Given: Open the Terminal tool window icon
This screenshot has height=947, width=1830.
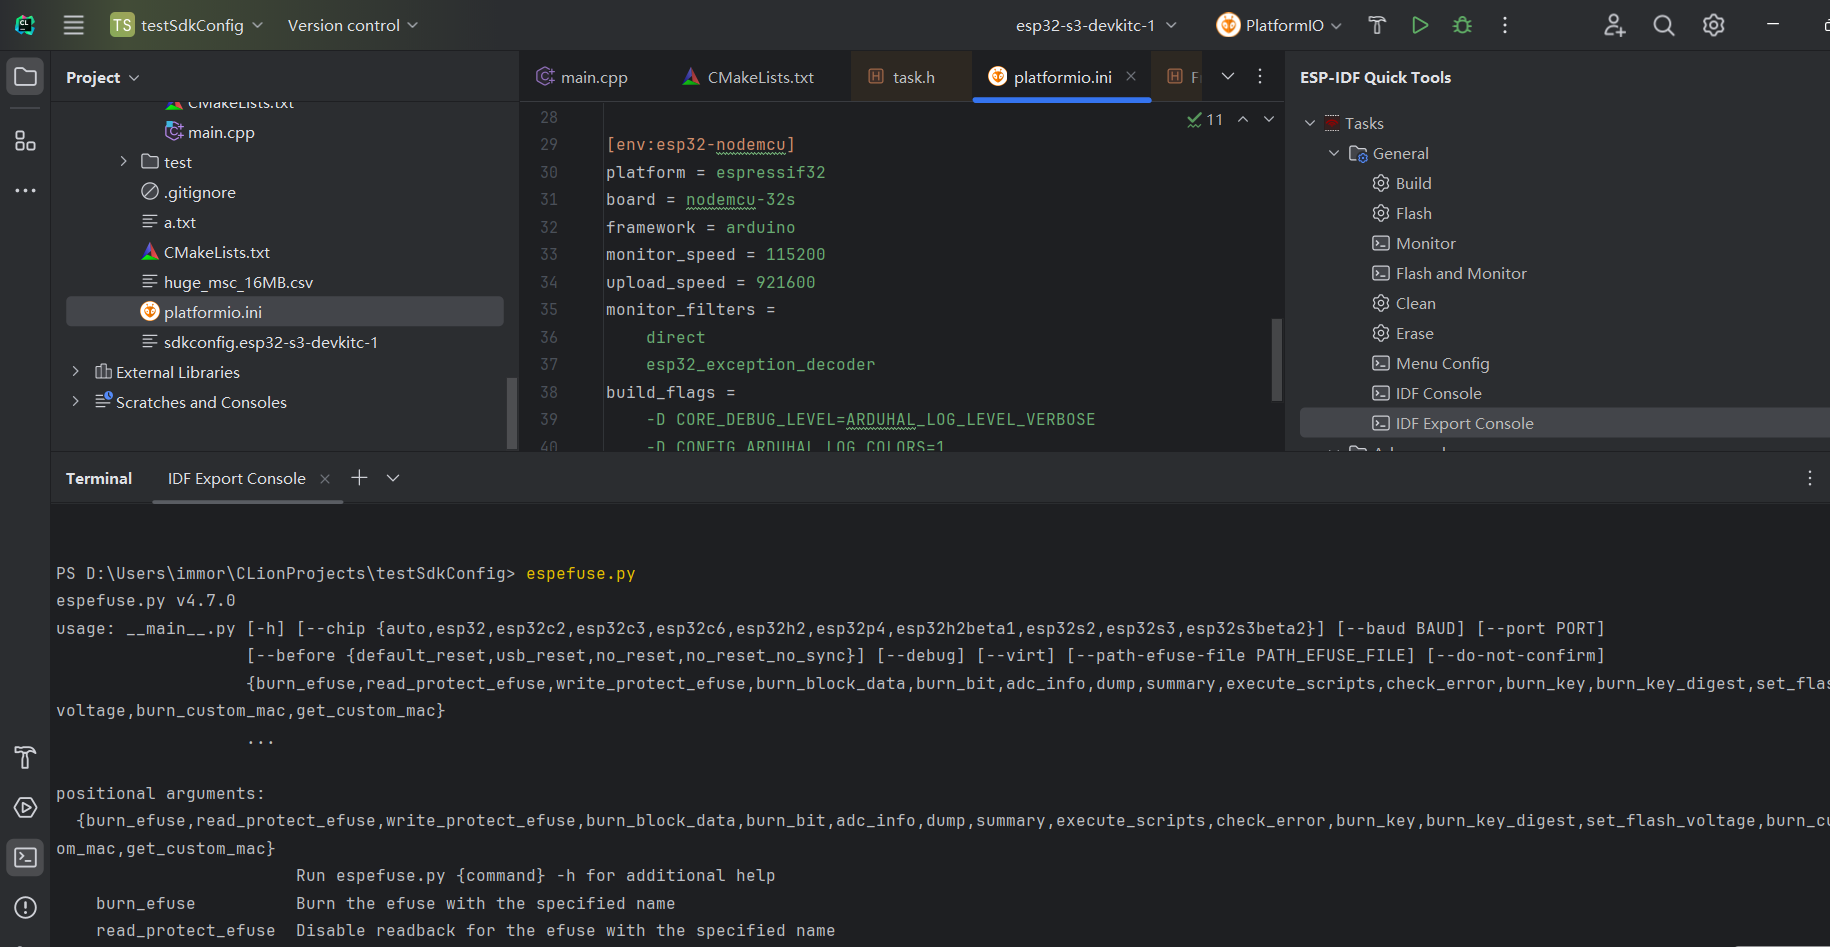Looking at the screenshot, I should click(26, 858).
